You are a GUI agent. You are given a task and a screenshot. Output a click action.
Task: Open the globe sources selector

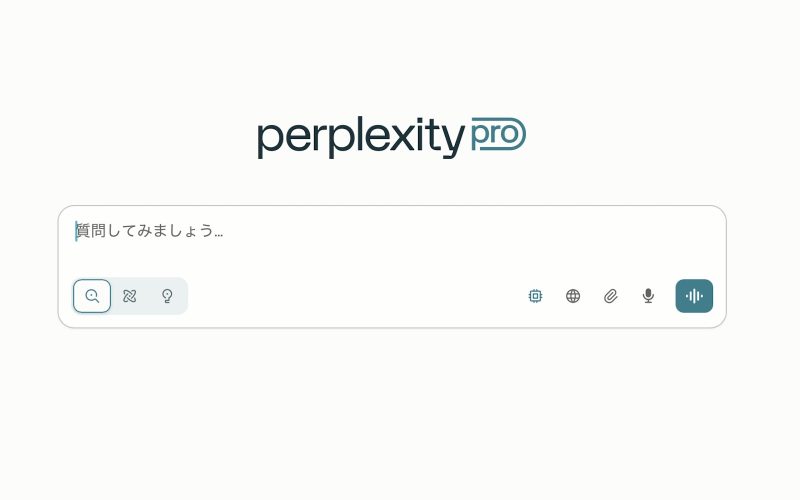click(573, 296)
